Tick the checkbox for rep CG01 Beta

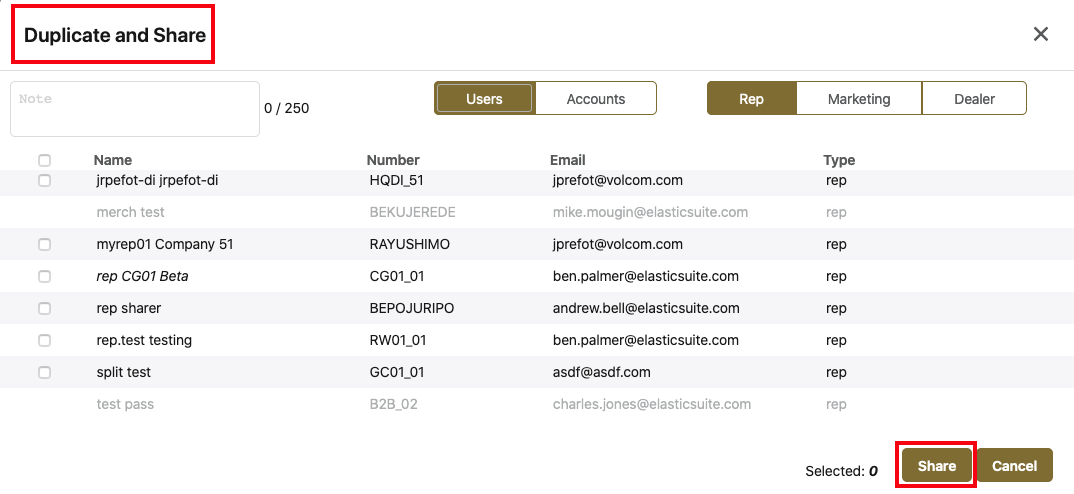[x=44, y=276]
